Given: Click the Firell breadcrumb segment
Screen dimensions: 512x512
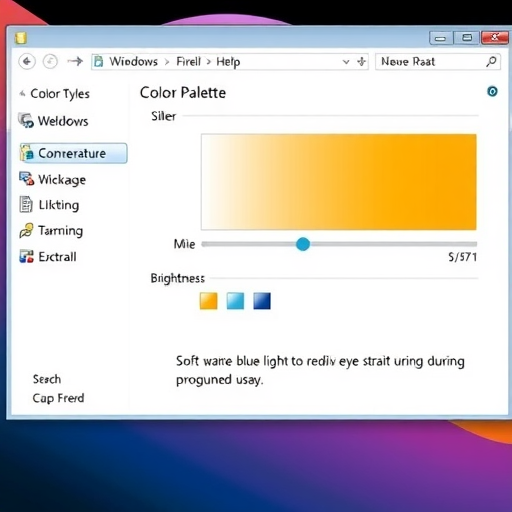Looking at the screenshot, I should (188, 62).
